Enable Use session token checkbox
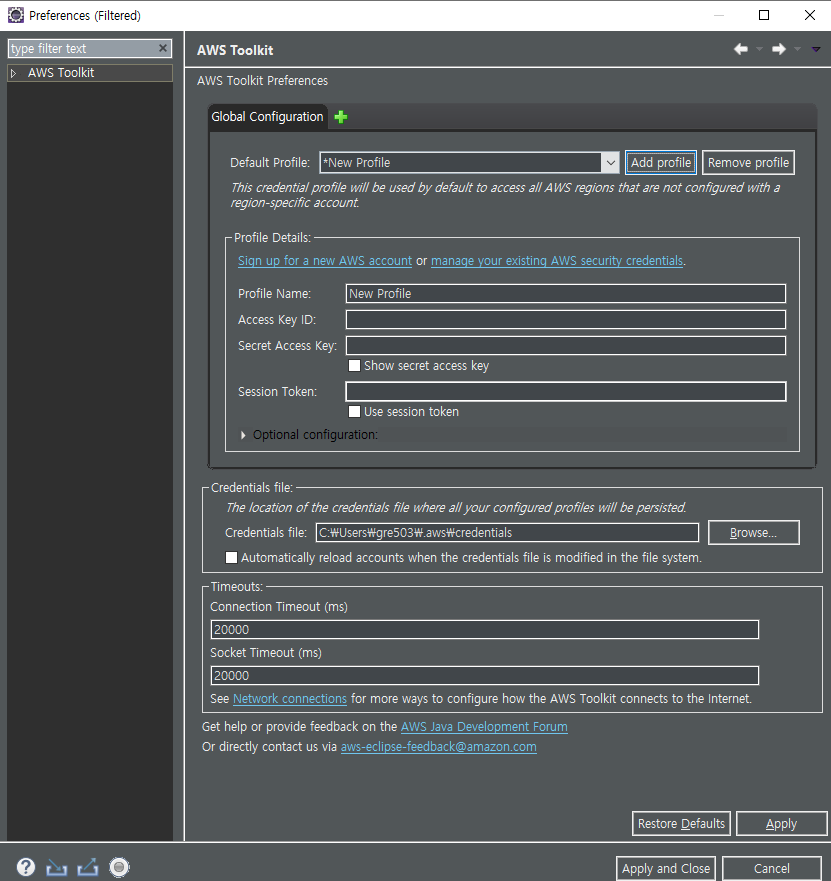Viewport: 831px width, 881px height. coord(354,412)
